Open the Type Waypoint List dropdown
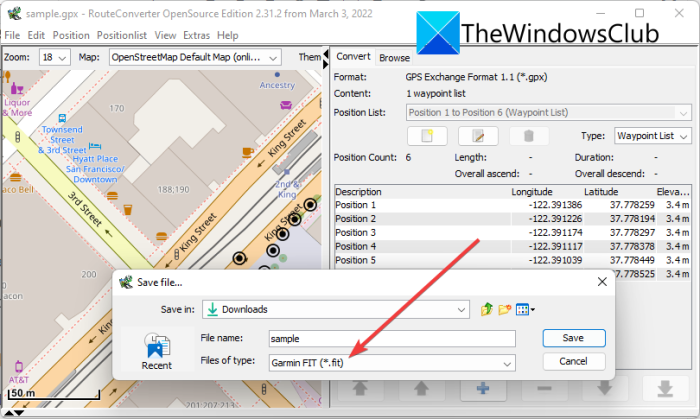 coord(653,136)
